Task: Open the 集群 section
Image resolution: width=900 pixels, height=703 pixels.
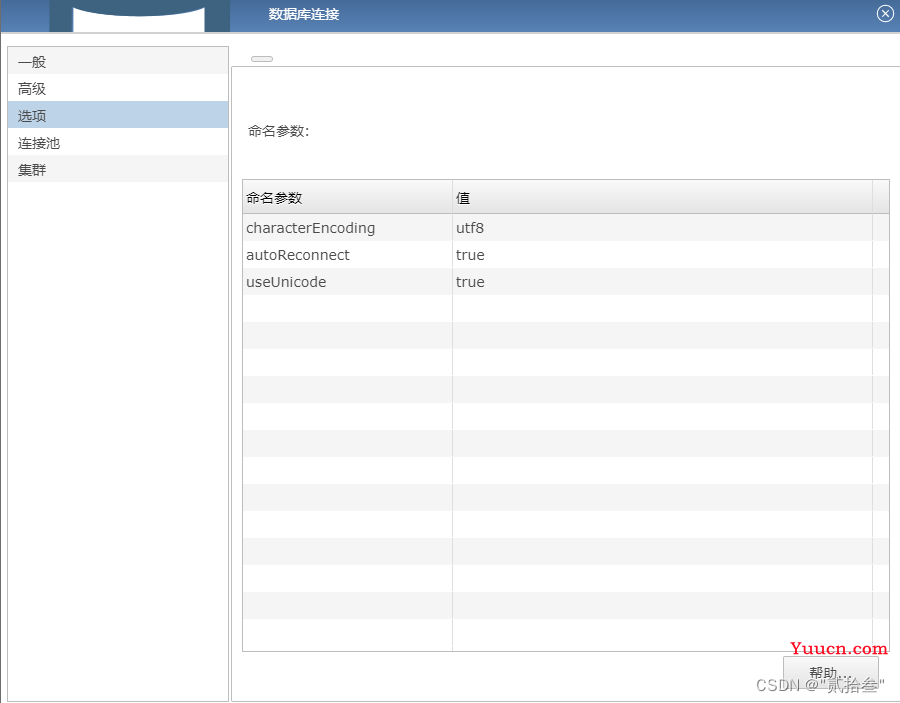Action: click(x=118, y=169)
